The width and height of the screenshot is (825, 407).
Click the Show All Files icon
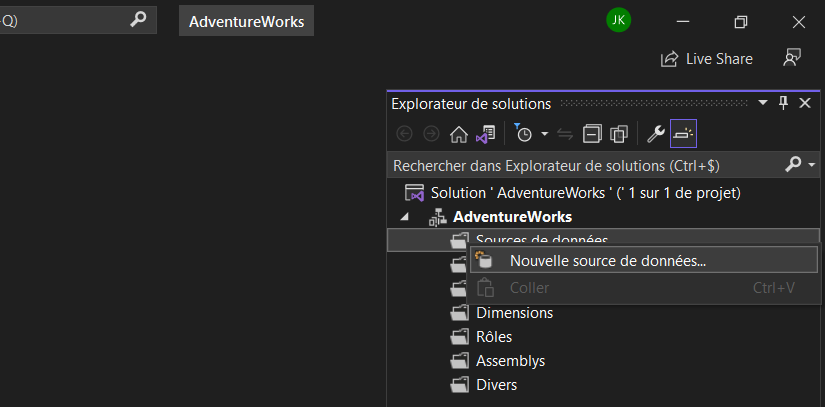click(x=619, y=135)
